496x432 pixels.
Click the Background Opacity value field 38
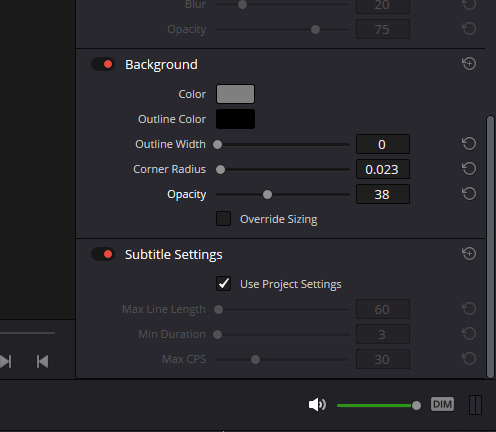[383, 194]
